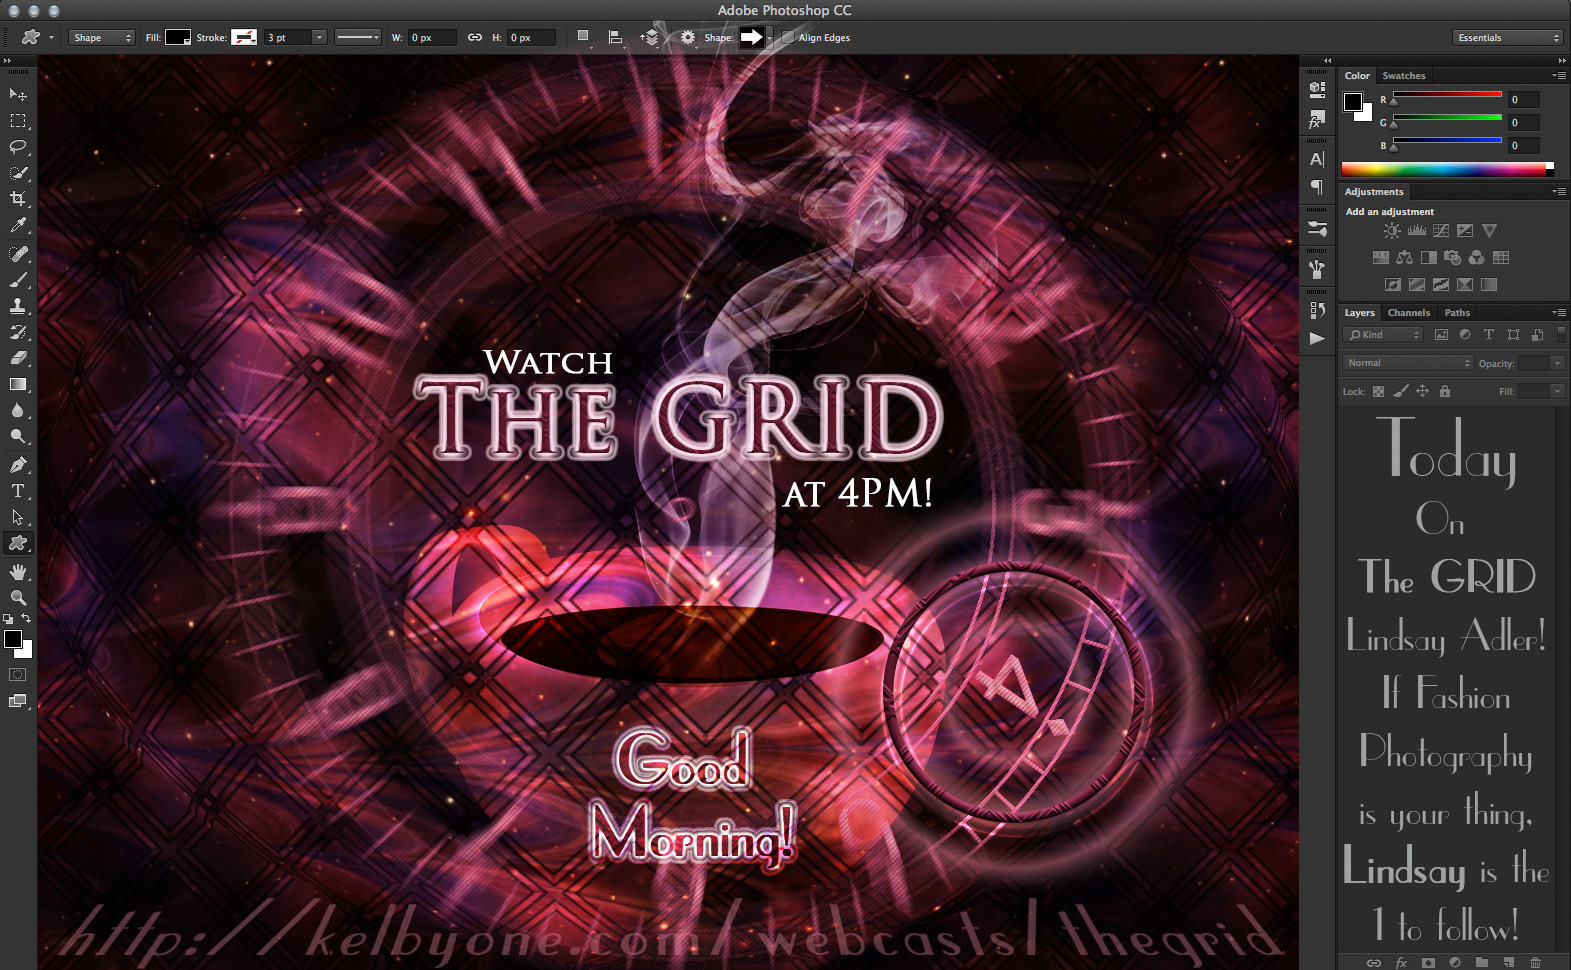This screenshot has height=970, width=1571.
Task: Open the Actions panel play icon
Action: pos(1317,338)
